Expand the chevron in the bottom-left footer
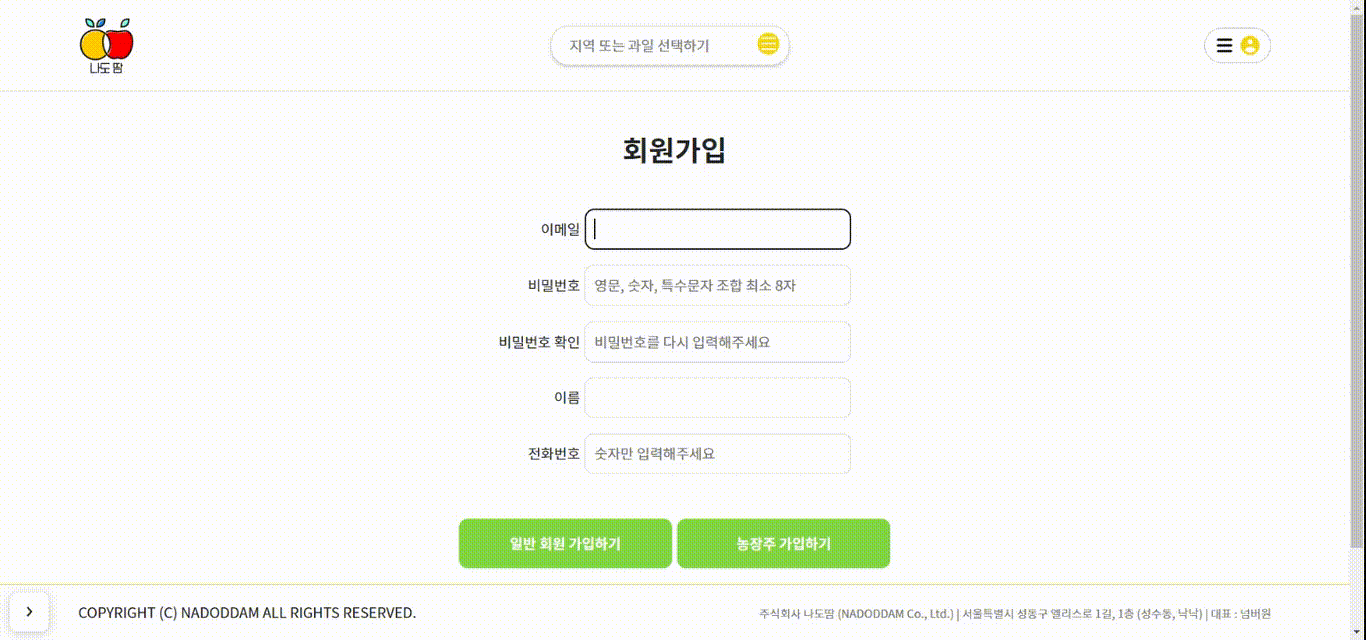 [29, 611]
